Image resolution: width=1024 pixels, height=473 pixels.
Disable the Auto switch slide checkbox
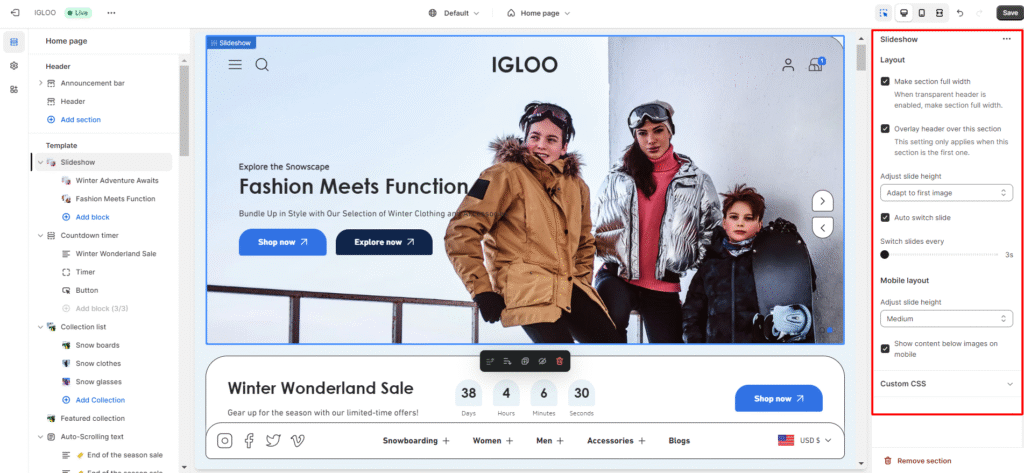(885, 217)
